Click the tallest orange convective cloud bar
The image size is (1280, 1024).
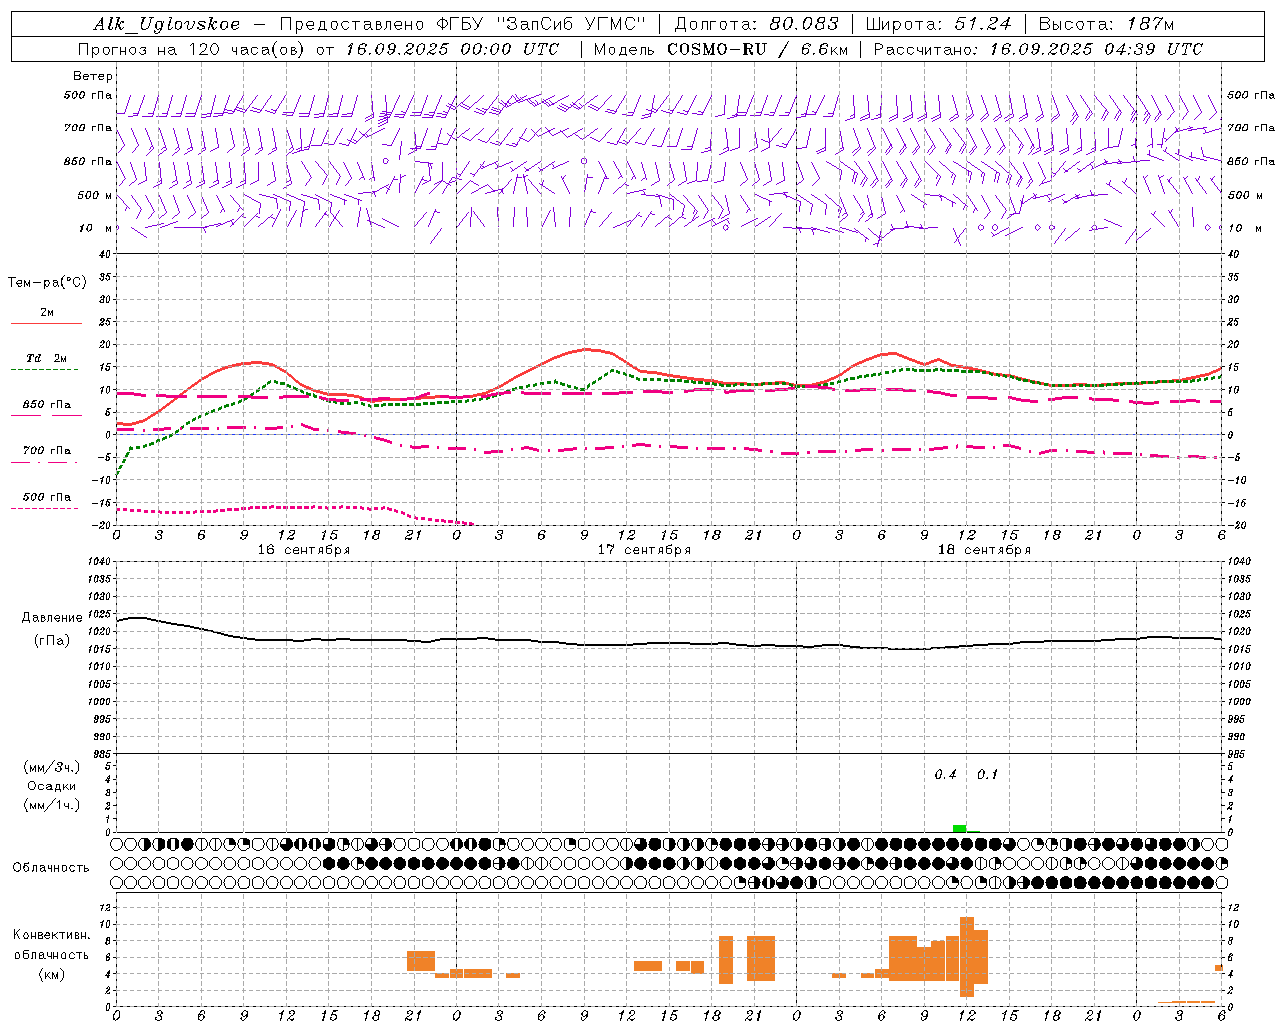click(x=967, y=956)
